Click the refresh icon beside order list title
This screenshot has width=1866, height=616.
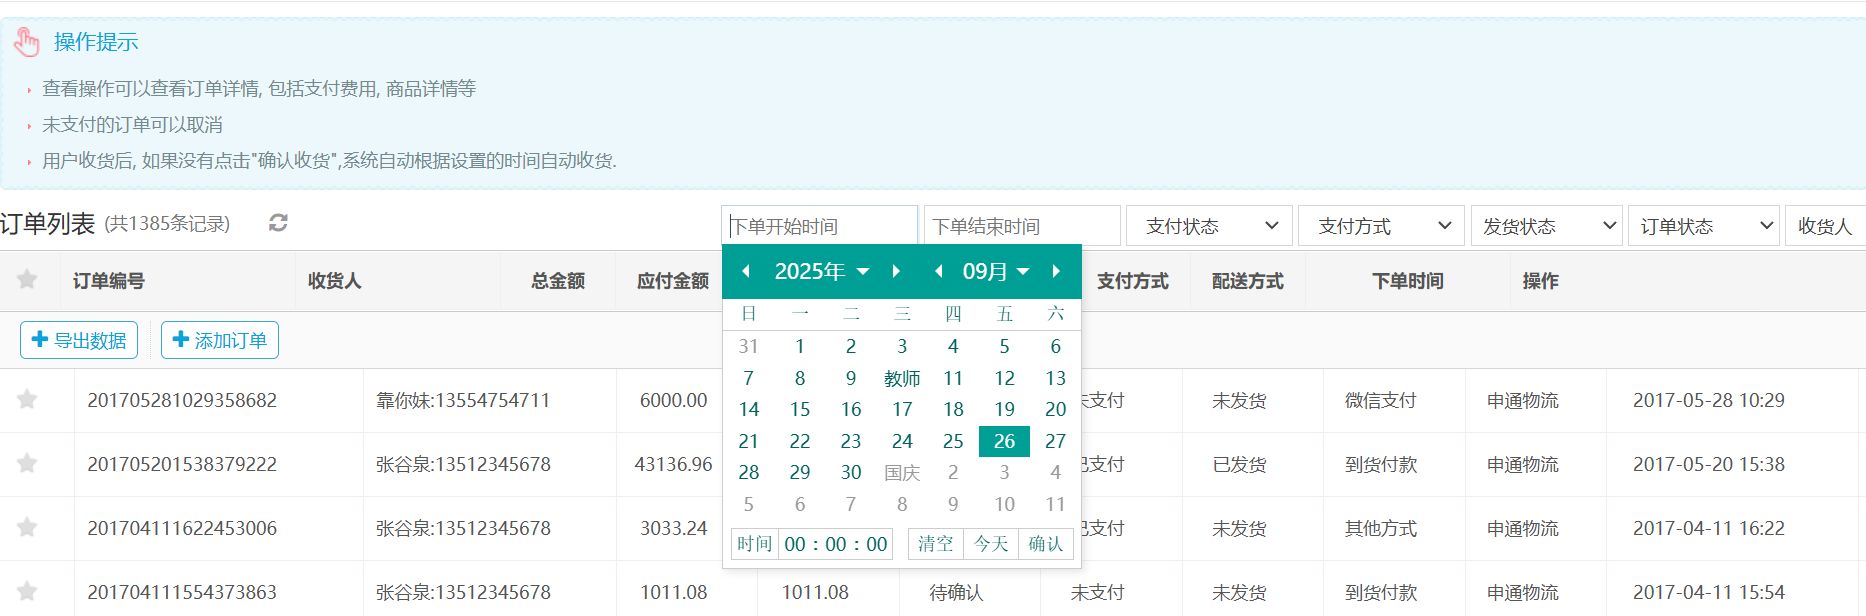(x=278, y=223)
